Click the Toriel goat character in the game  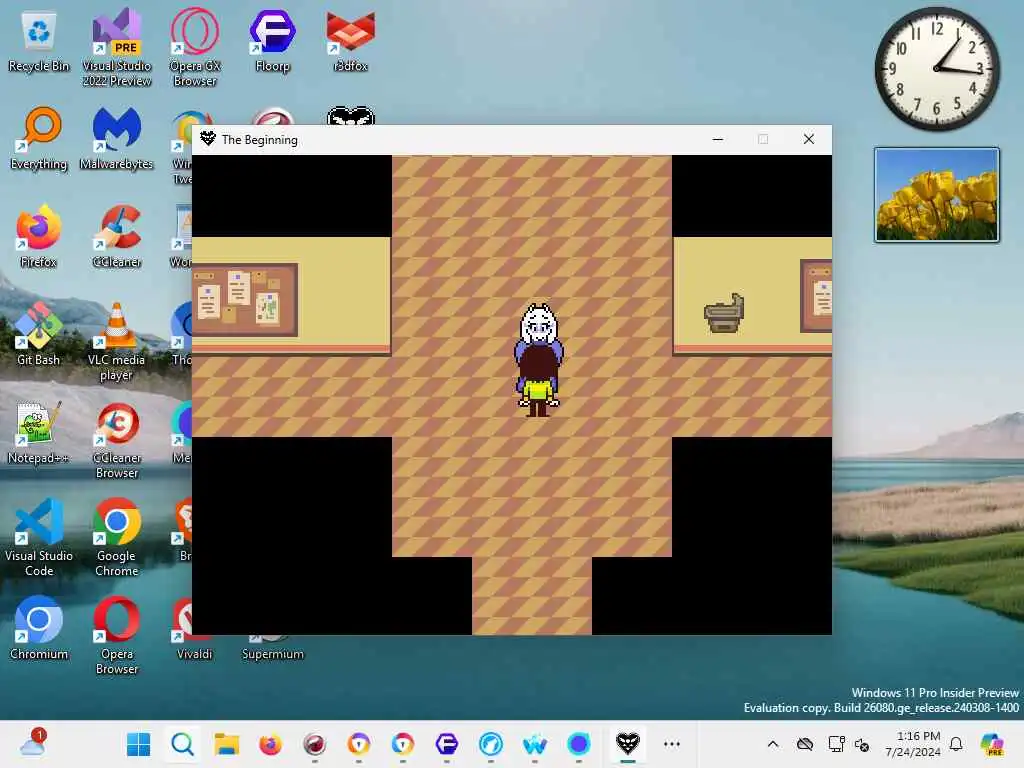pyautogui.click(x=539, y=327)
